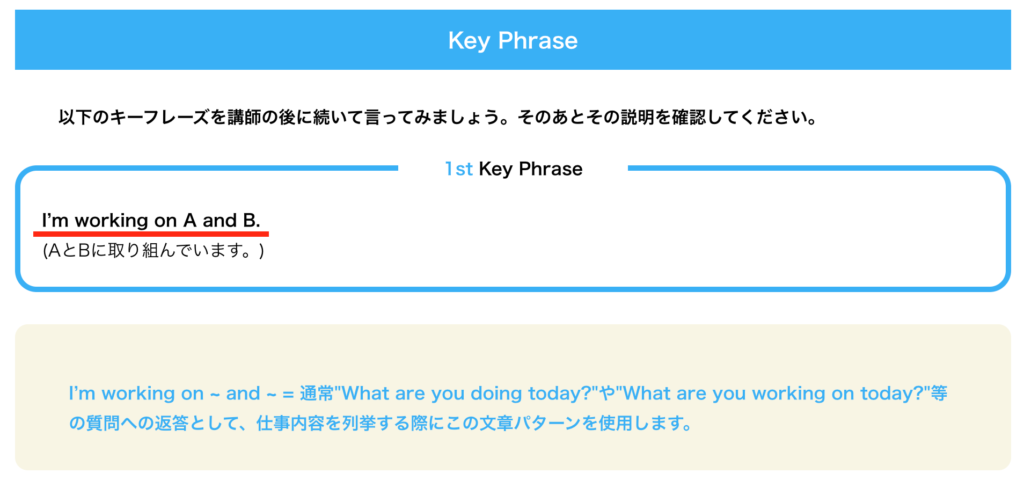This screenshot has height=495, width=1024.
Task: Click the word "working" in key phrase
Action: (112, 221)
